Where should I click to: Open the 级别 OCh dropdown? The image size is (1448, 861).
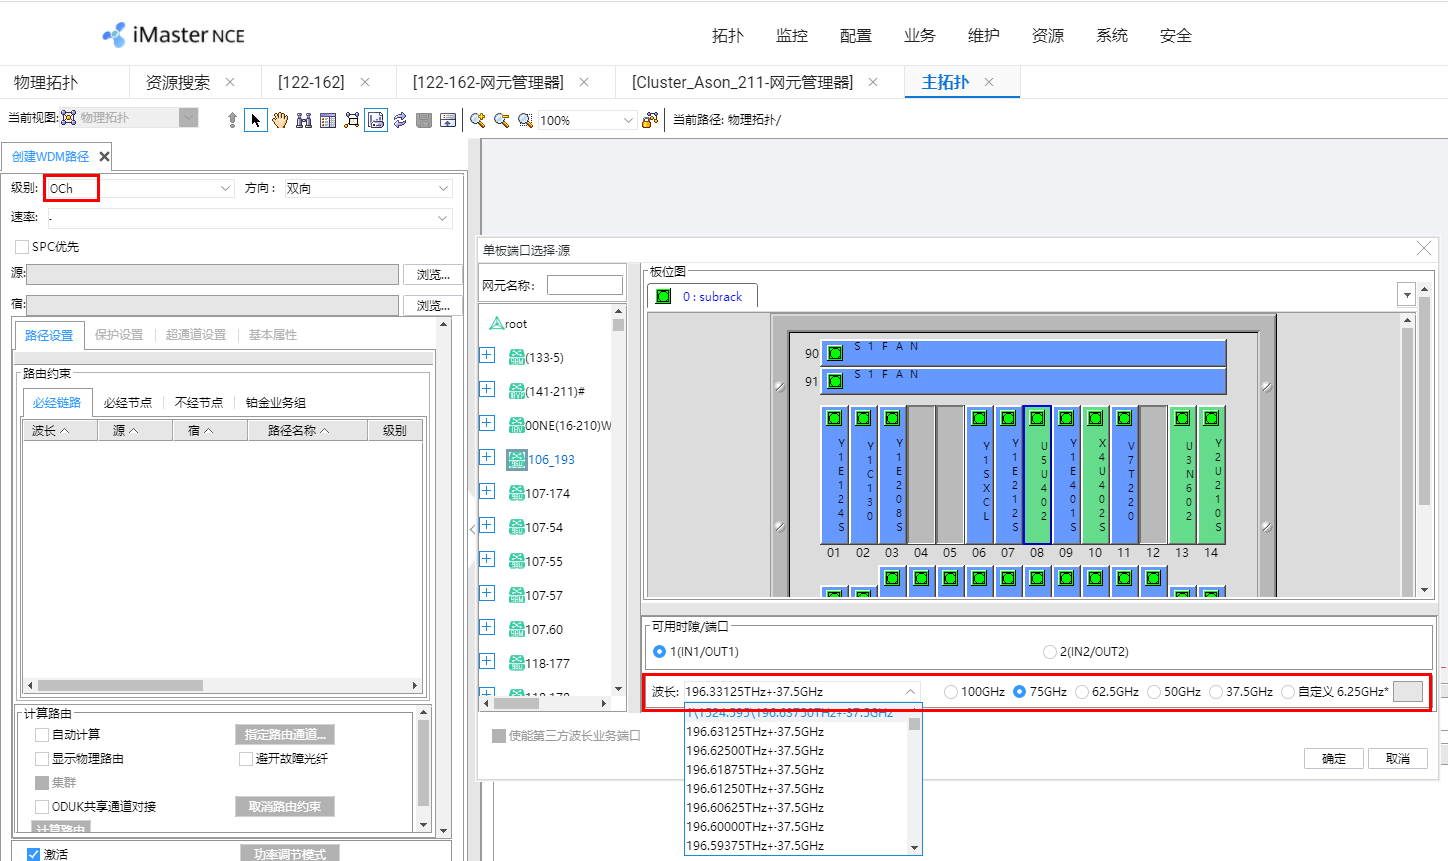coord(226,188)
